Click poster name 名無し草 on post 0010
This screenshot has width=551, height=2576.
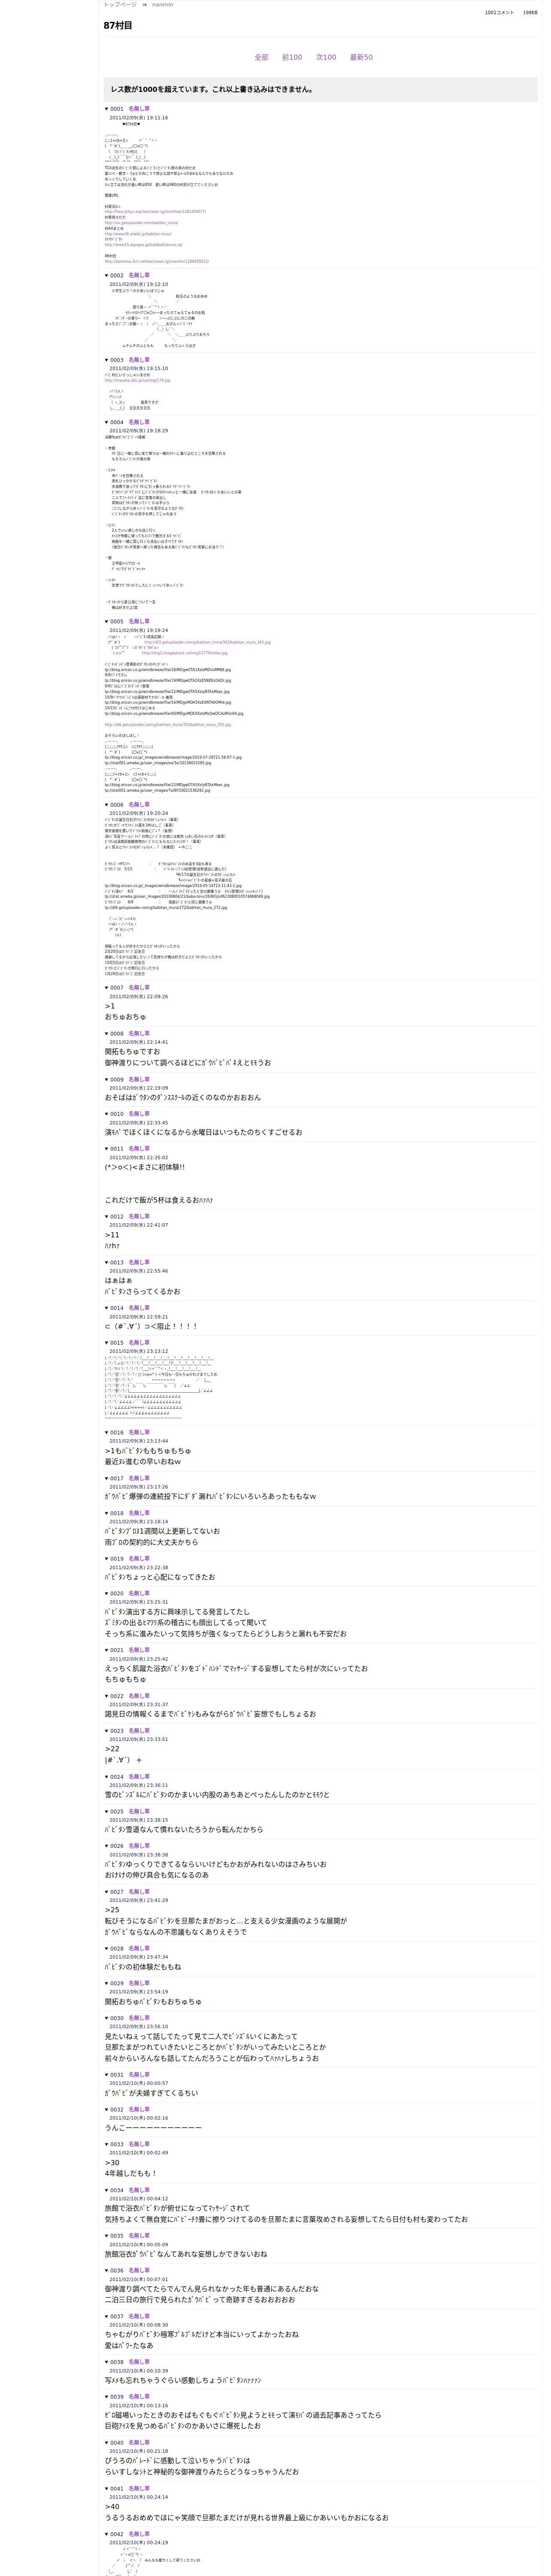click(x=139, y=1114)
